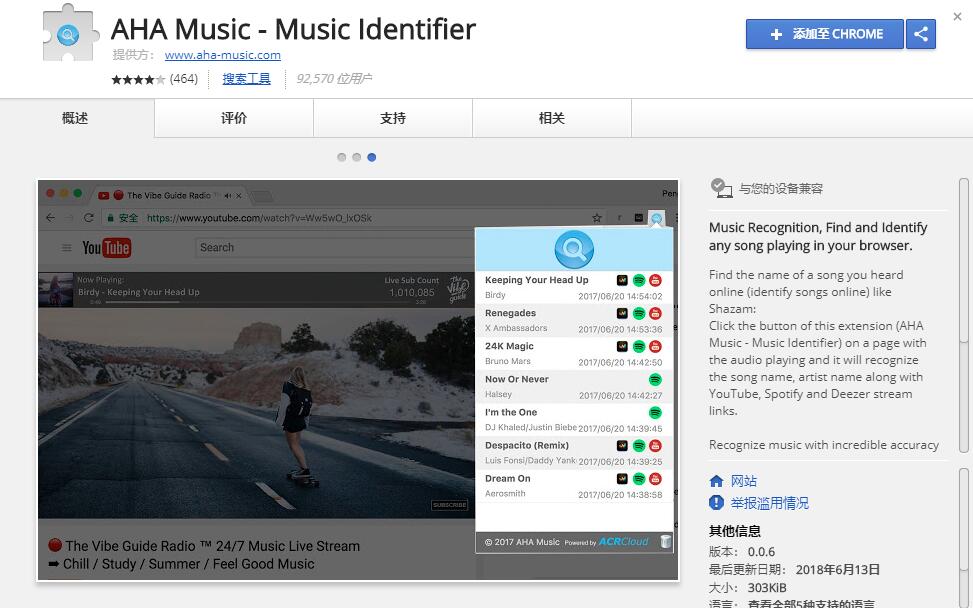Switch to the 支持 tab
Viewport: 973px width, 608px height.
point(391,117)
